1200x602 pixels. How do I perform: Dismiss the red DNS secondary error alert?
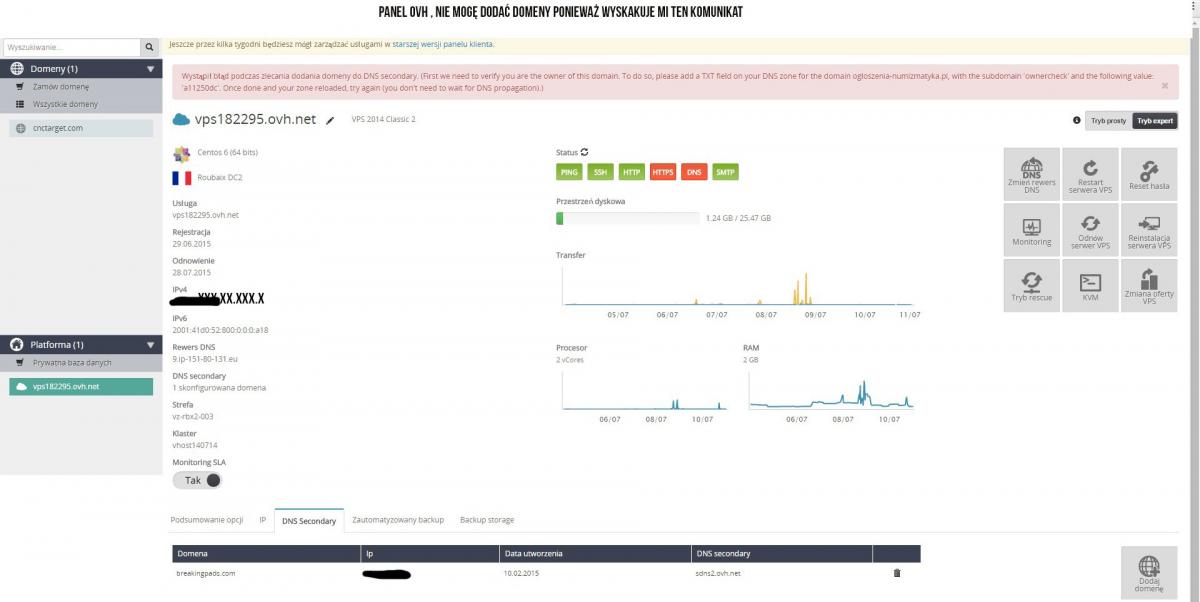pyautogui.click(x=1164, y=86)
